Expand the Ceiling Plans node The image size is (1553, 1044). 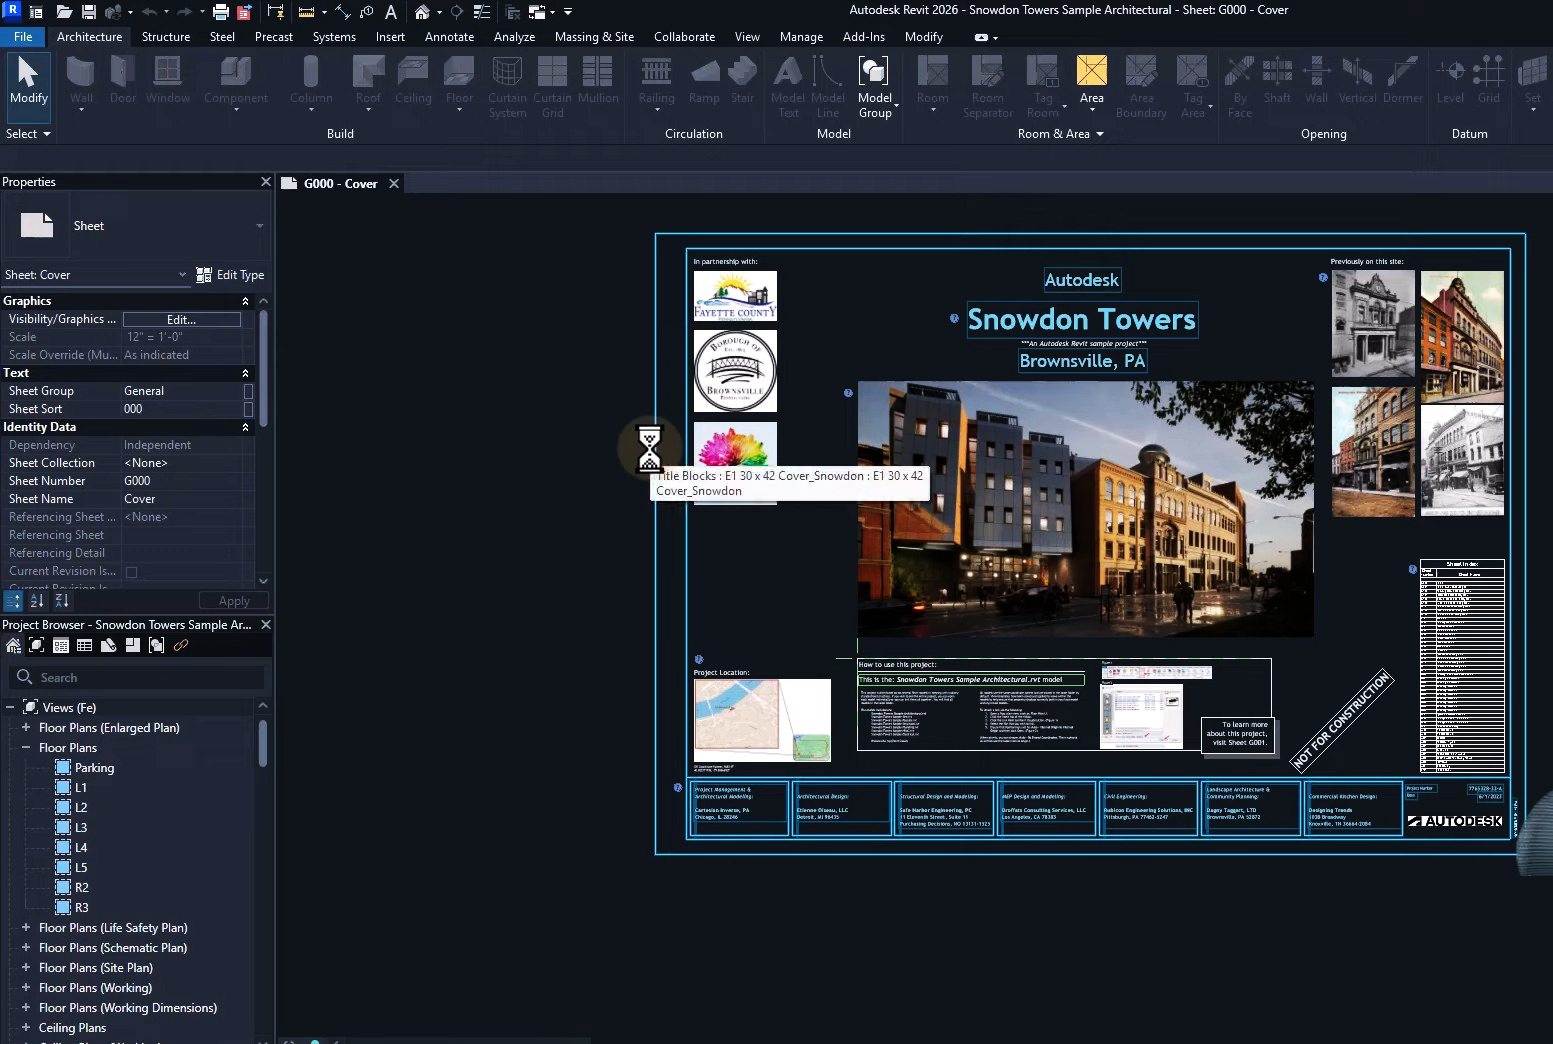26,1028
